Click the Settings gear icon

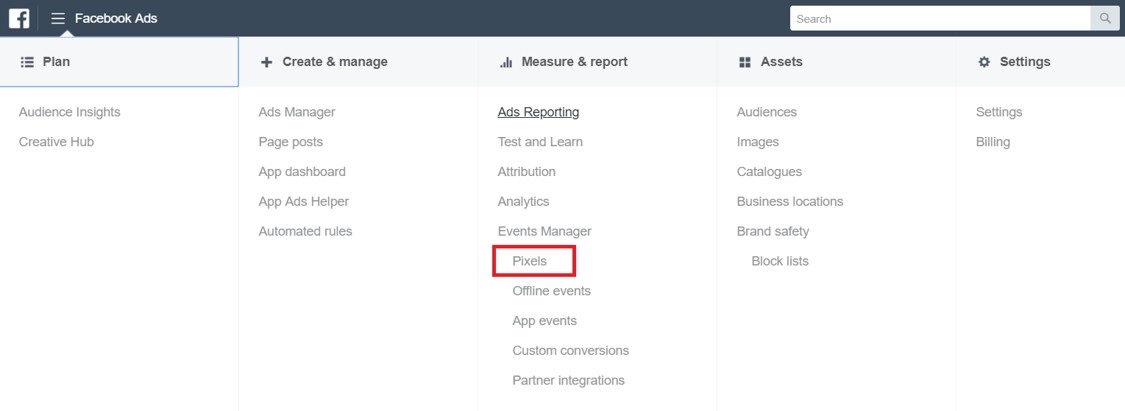(x=984, y=62)
